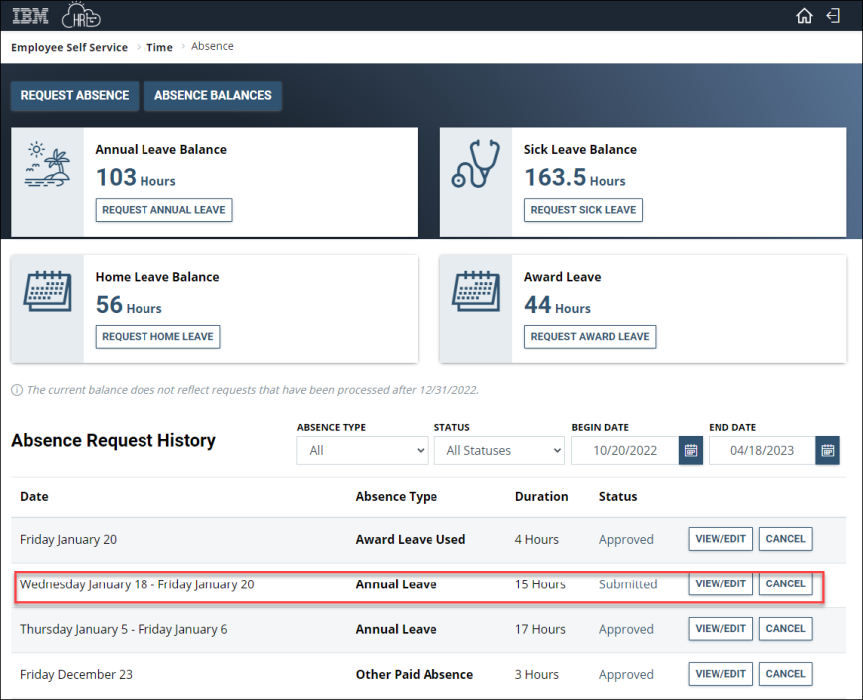This screenshot has height=700, width=863.
Task: Click inside the Begin Date input field
Action: point(625,450)
